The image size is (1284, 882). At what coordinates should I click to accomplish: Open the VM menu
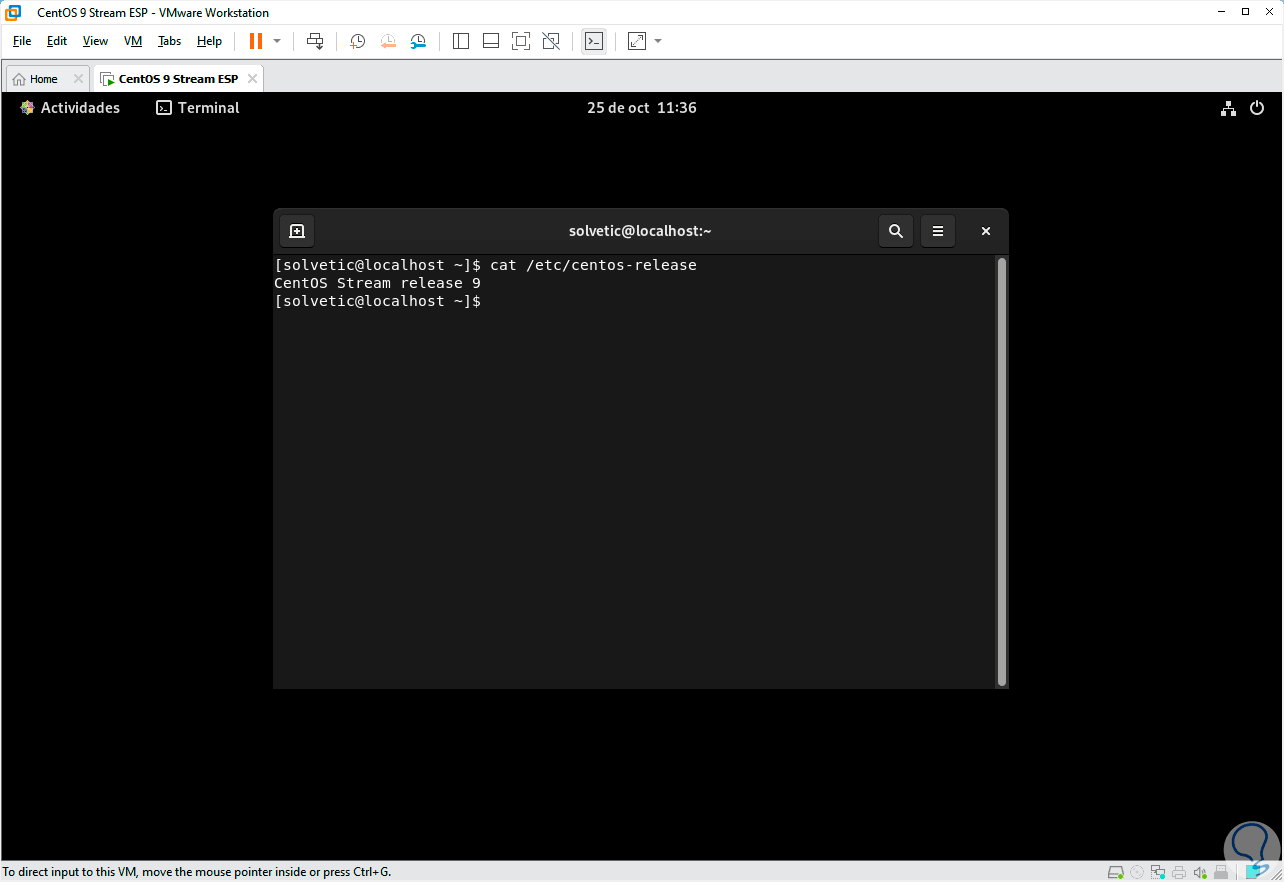(133, 41)
